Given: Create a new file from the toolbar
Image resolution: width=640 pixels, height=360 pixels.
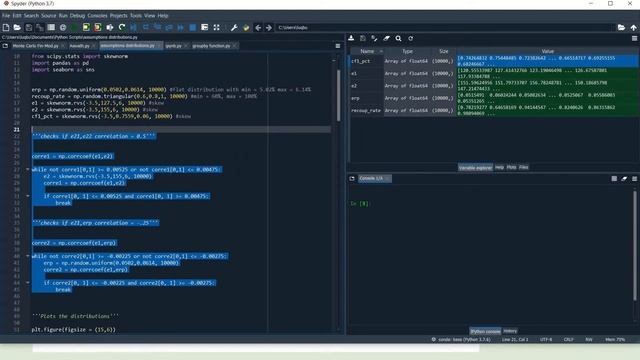Looking at the screenshot, I should pos(6,27).
